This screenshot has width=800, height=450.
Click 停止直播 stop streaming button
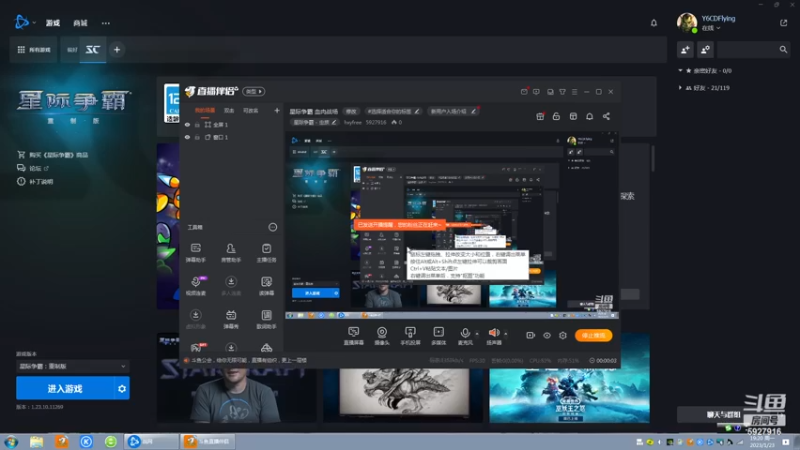(x=593, y=335)
